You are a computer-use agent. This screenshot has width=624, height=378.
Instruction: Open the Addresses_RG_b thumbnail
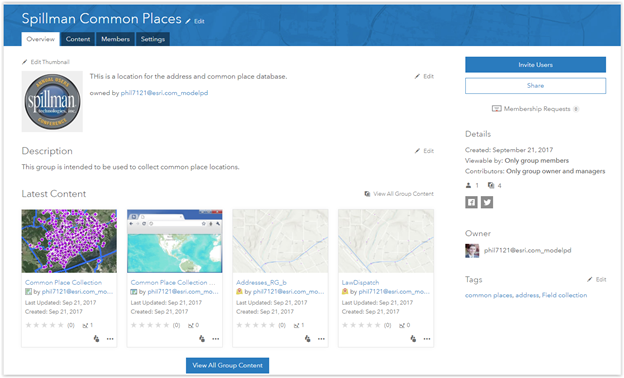(x=280, y=241)
